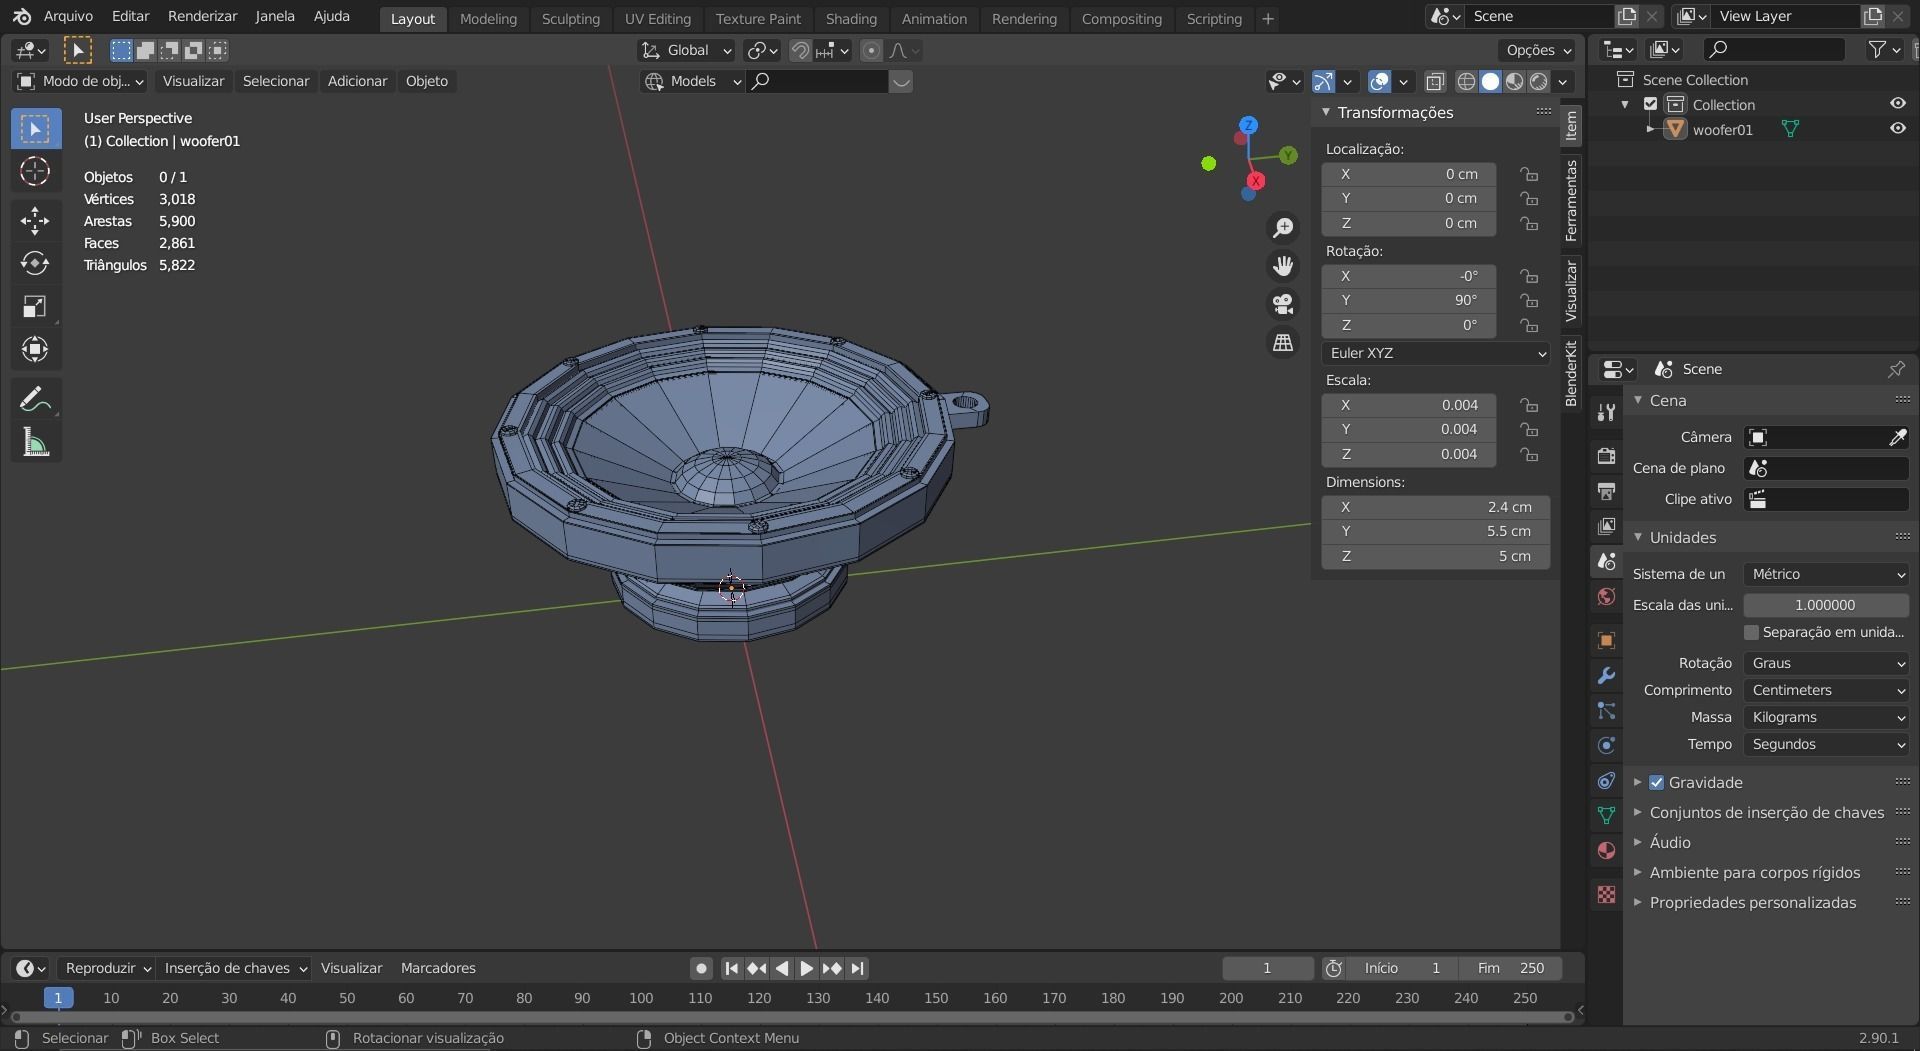Activate the Scale tool
The height and width of the screenshot is (1051, 1920).
[35, 306]
